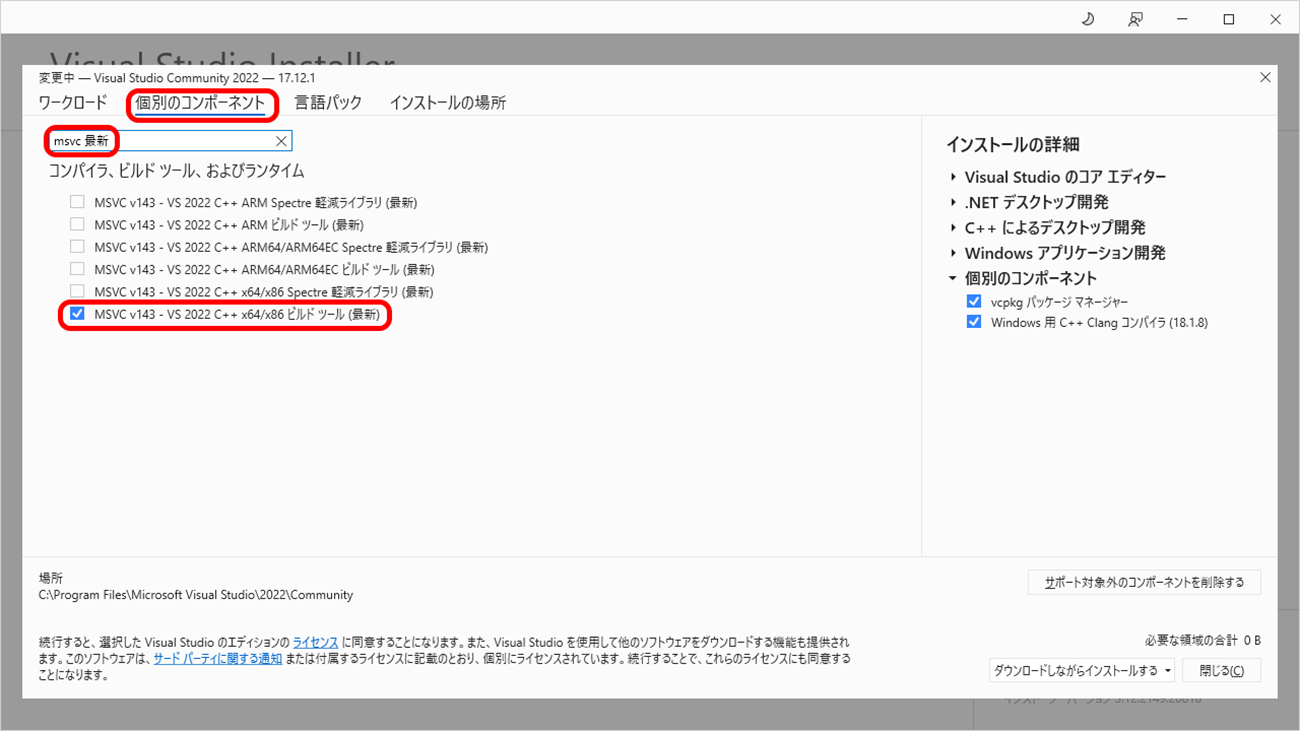The width and height of the screenshot is (1300, 731).
Task: Check MSVC v143 ARM64/ARM64EC Spectre libraries
Action: coord(77,246)
